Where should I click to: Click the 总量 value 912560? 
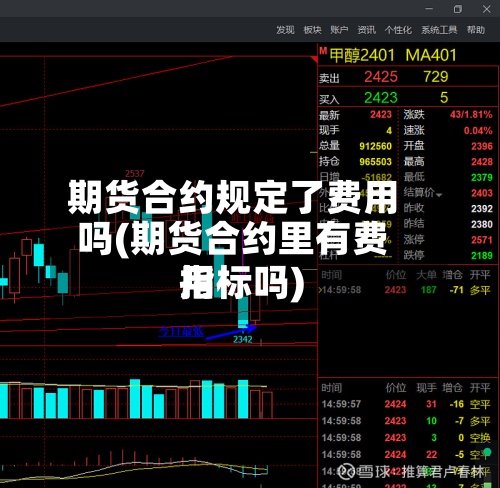[375, 146]
